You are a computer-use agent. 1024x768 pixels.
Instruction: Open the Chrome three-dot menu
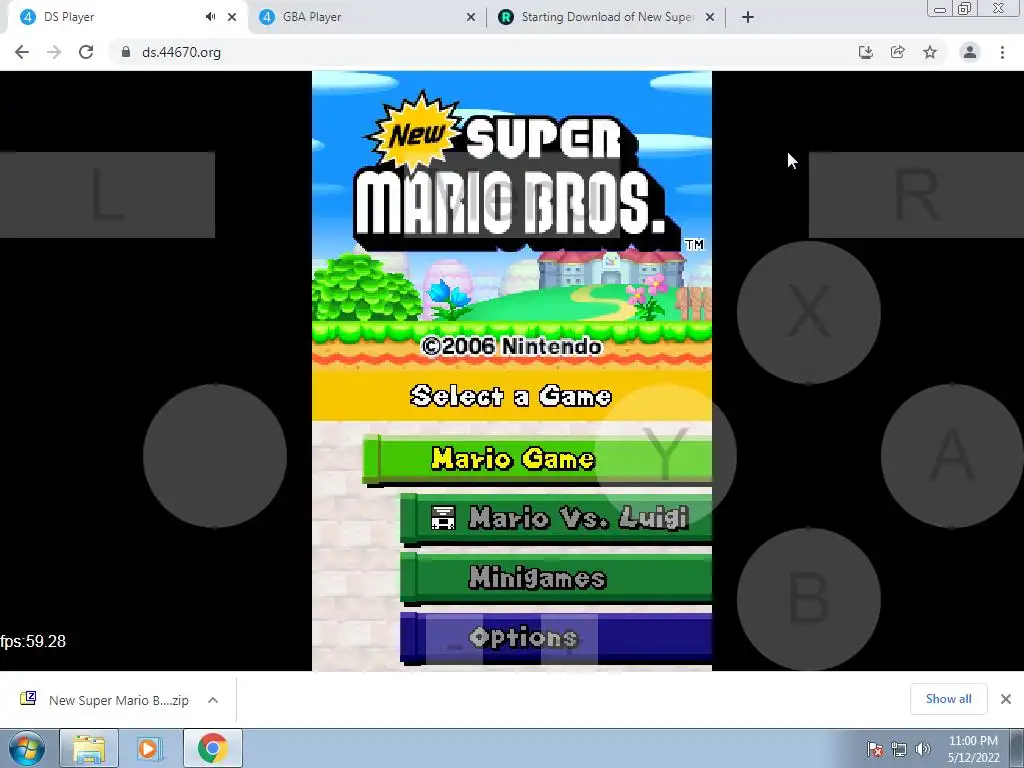(x=1002, y=52)
